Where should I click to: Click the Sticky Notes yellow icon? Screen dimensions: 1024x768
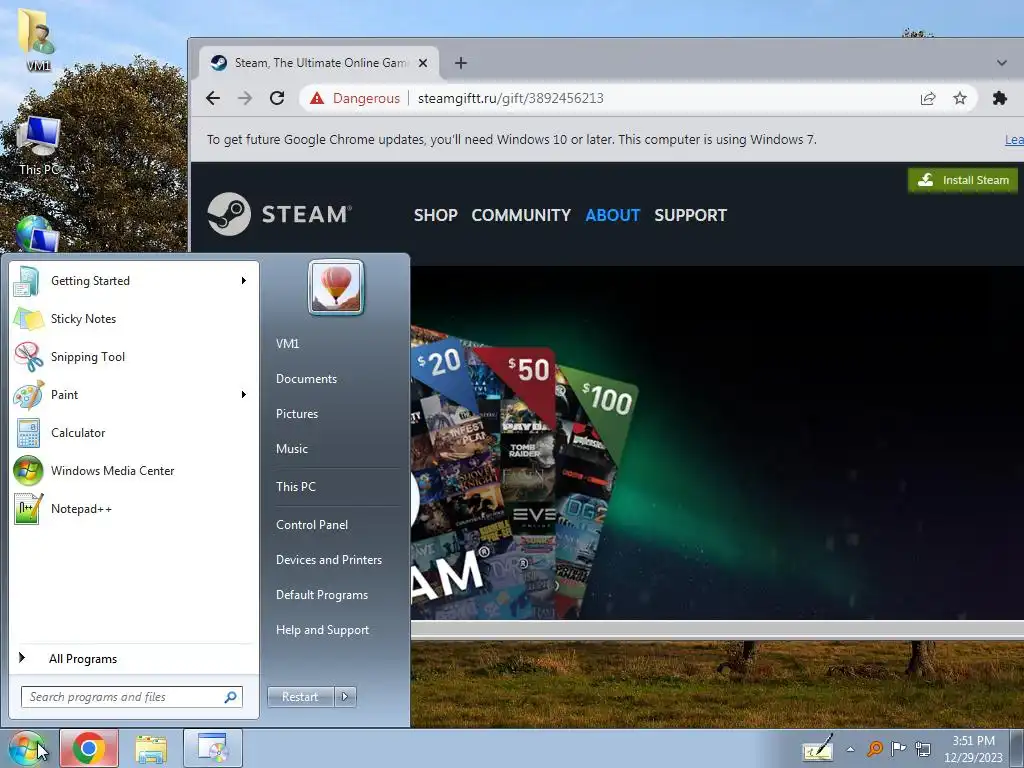28,319
